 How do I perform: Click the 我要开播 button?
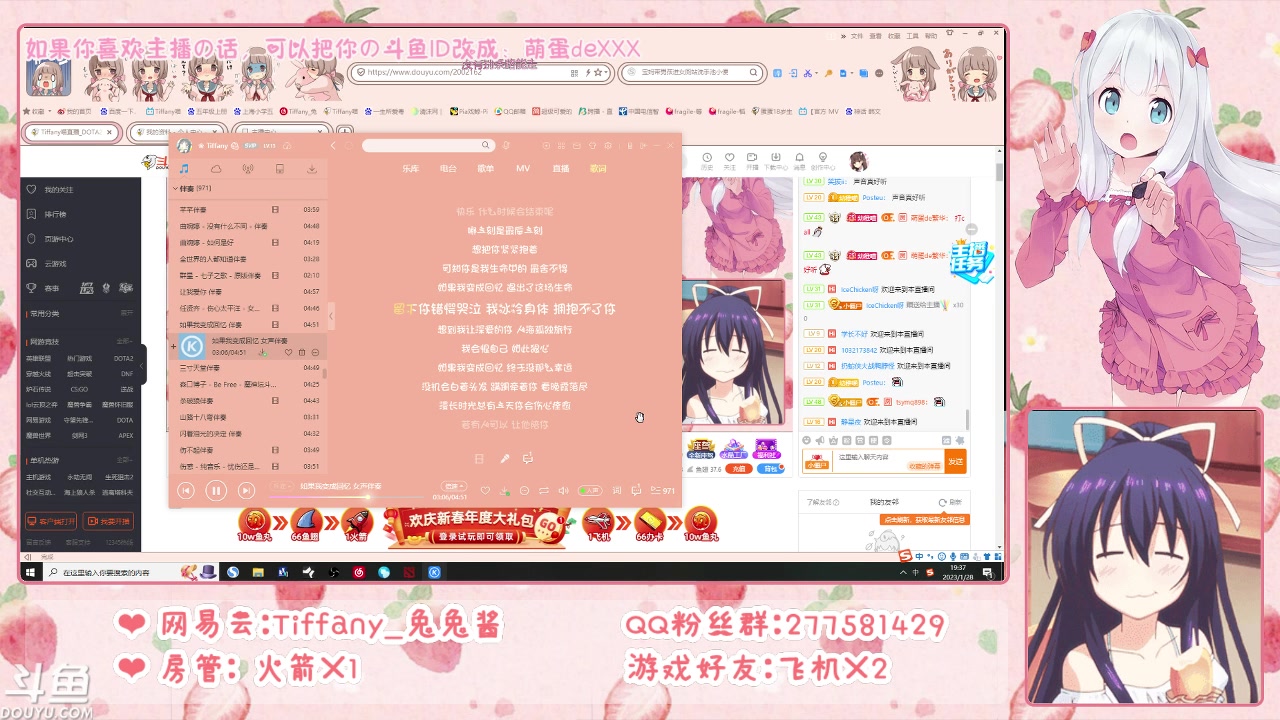point(108,521)
